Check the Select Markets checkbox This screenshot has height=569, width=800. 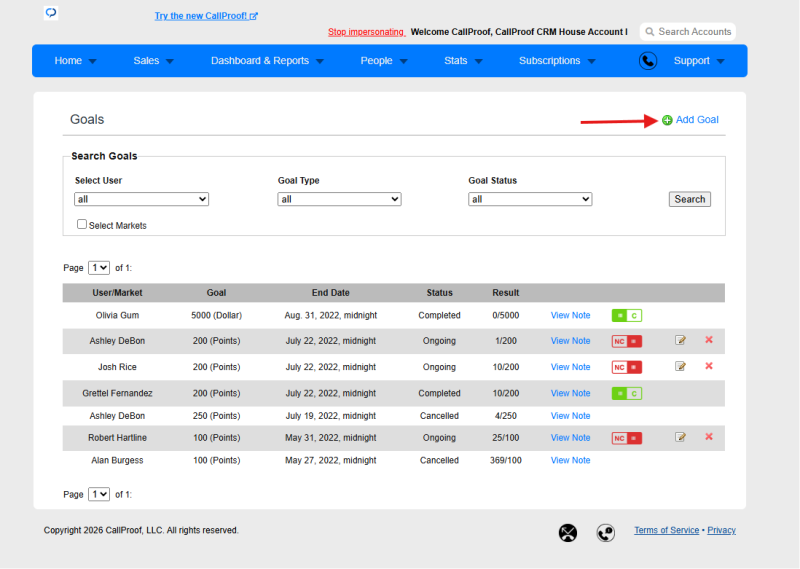82,224
